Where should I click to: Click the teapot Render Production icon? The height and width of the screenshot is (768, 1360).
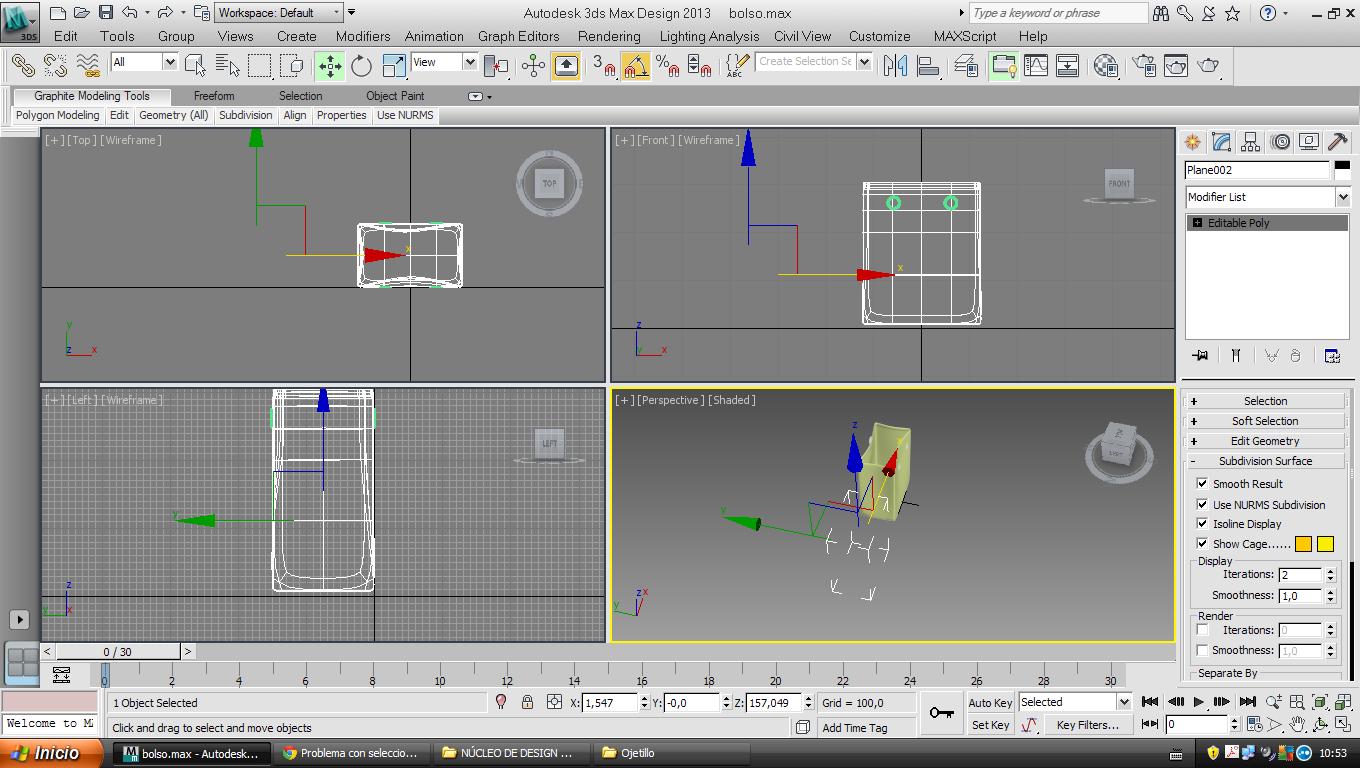click(x=1209, y=66)
